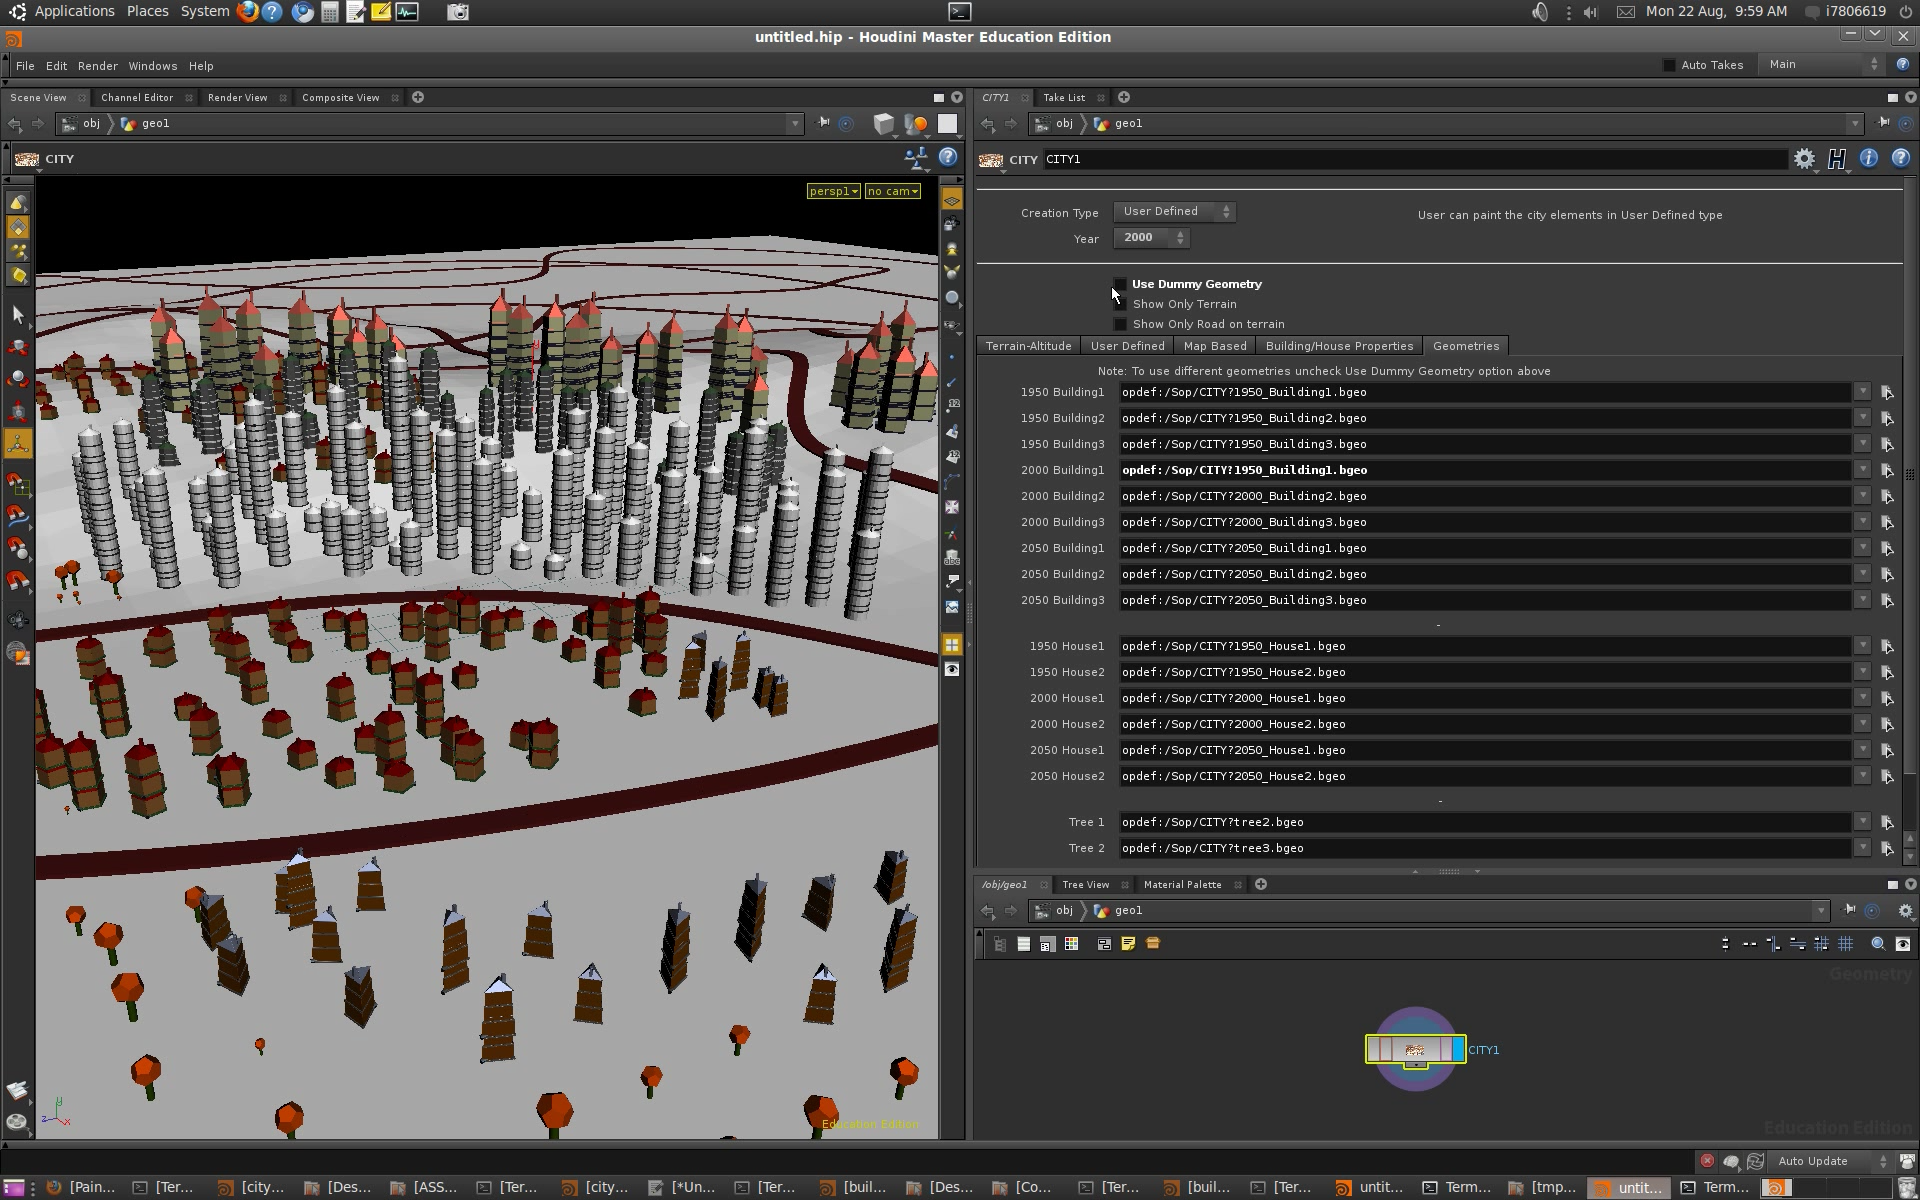Switch to Building/House Properties tab
This screenshot has width=1920, height=1200.
click(x=1339, y=346)
